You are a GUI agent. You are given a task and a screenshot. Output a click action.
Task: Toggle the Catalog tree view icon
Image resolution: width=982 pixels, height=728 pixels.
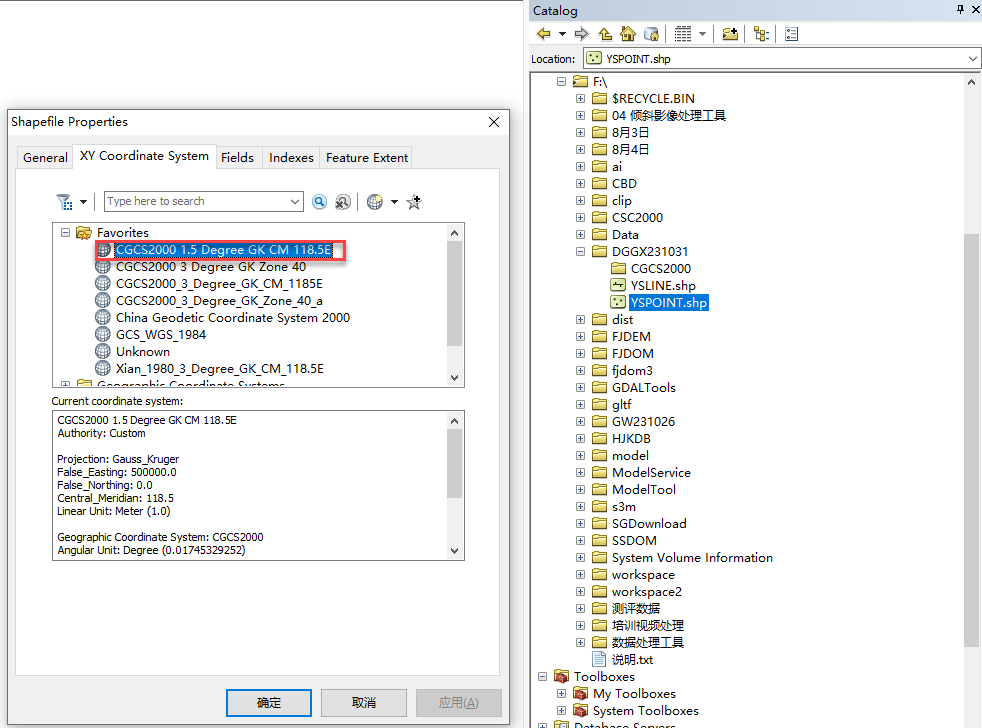pyautogui.click(x=761, y=34)
